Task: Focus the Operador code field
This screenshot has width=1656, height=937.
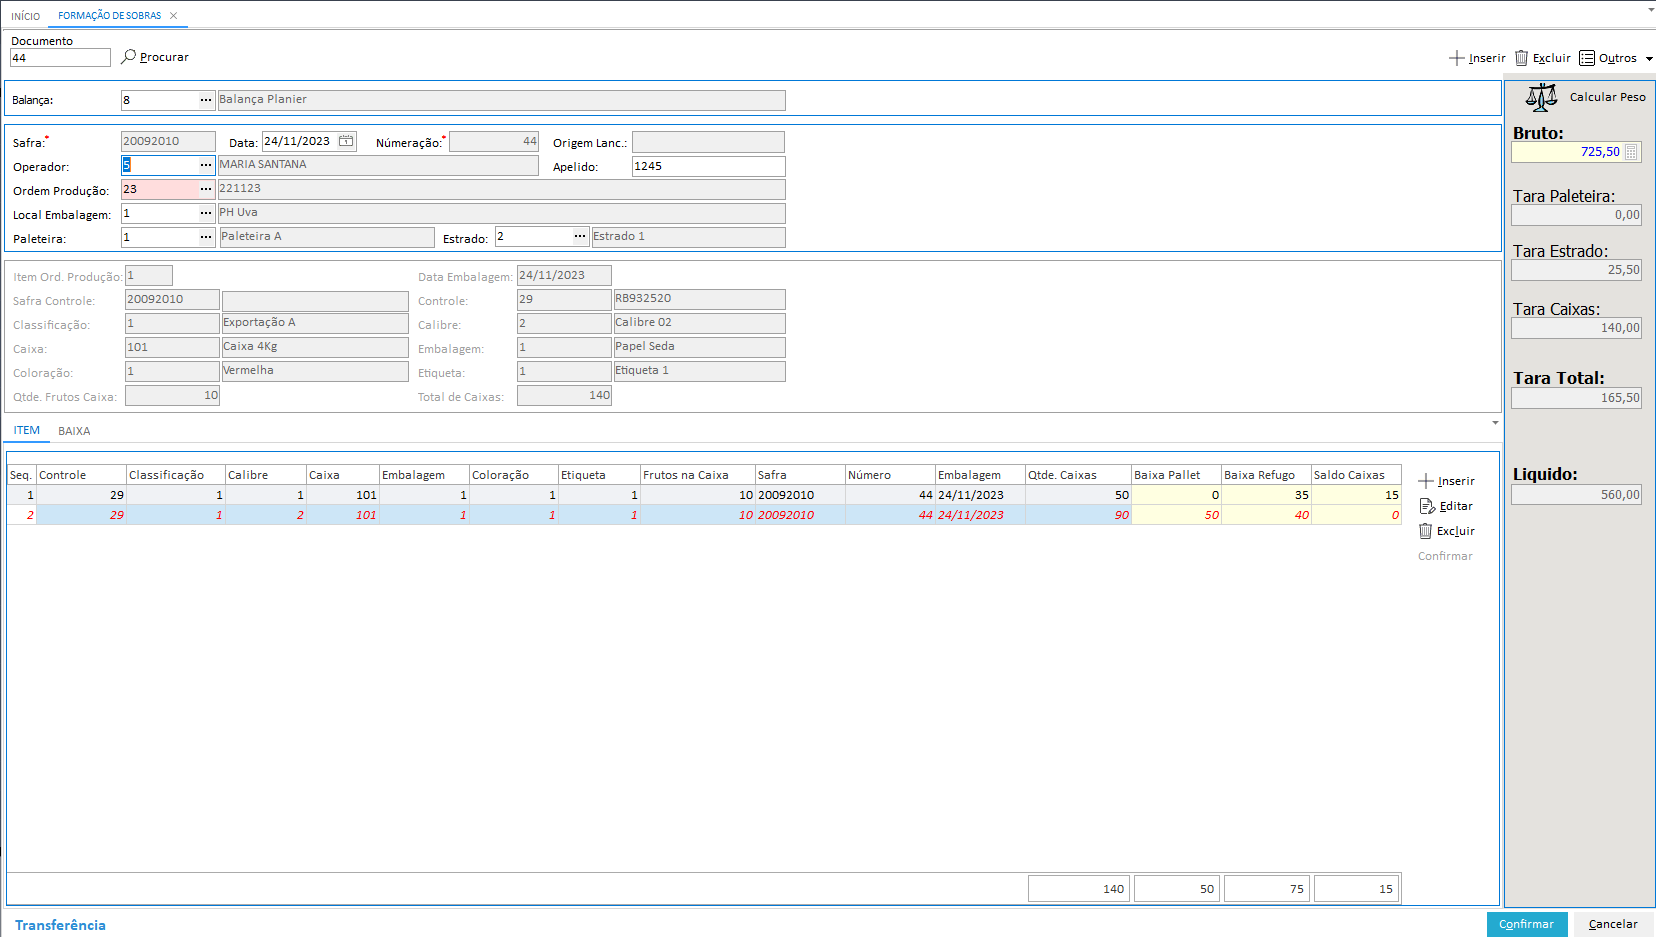Action: pyautogui.click(x=159, y=165)
